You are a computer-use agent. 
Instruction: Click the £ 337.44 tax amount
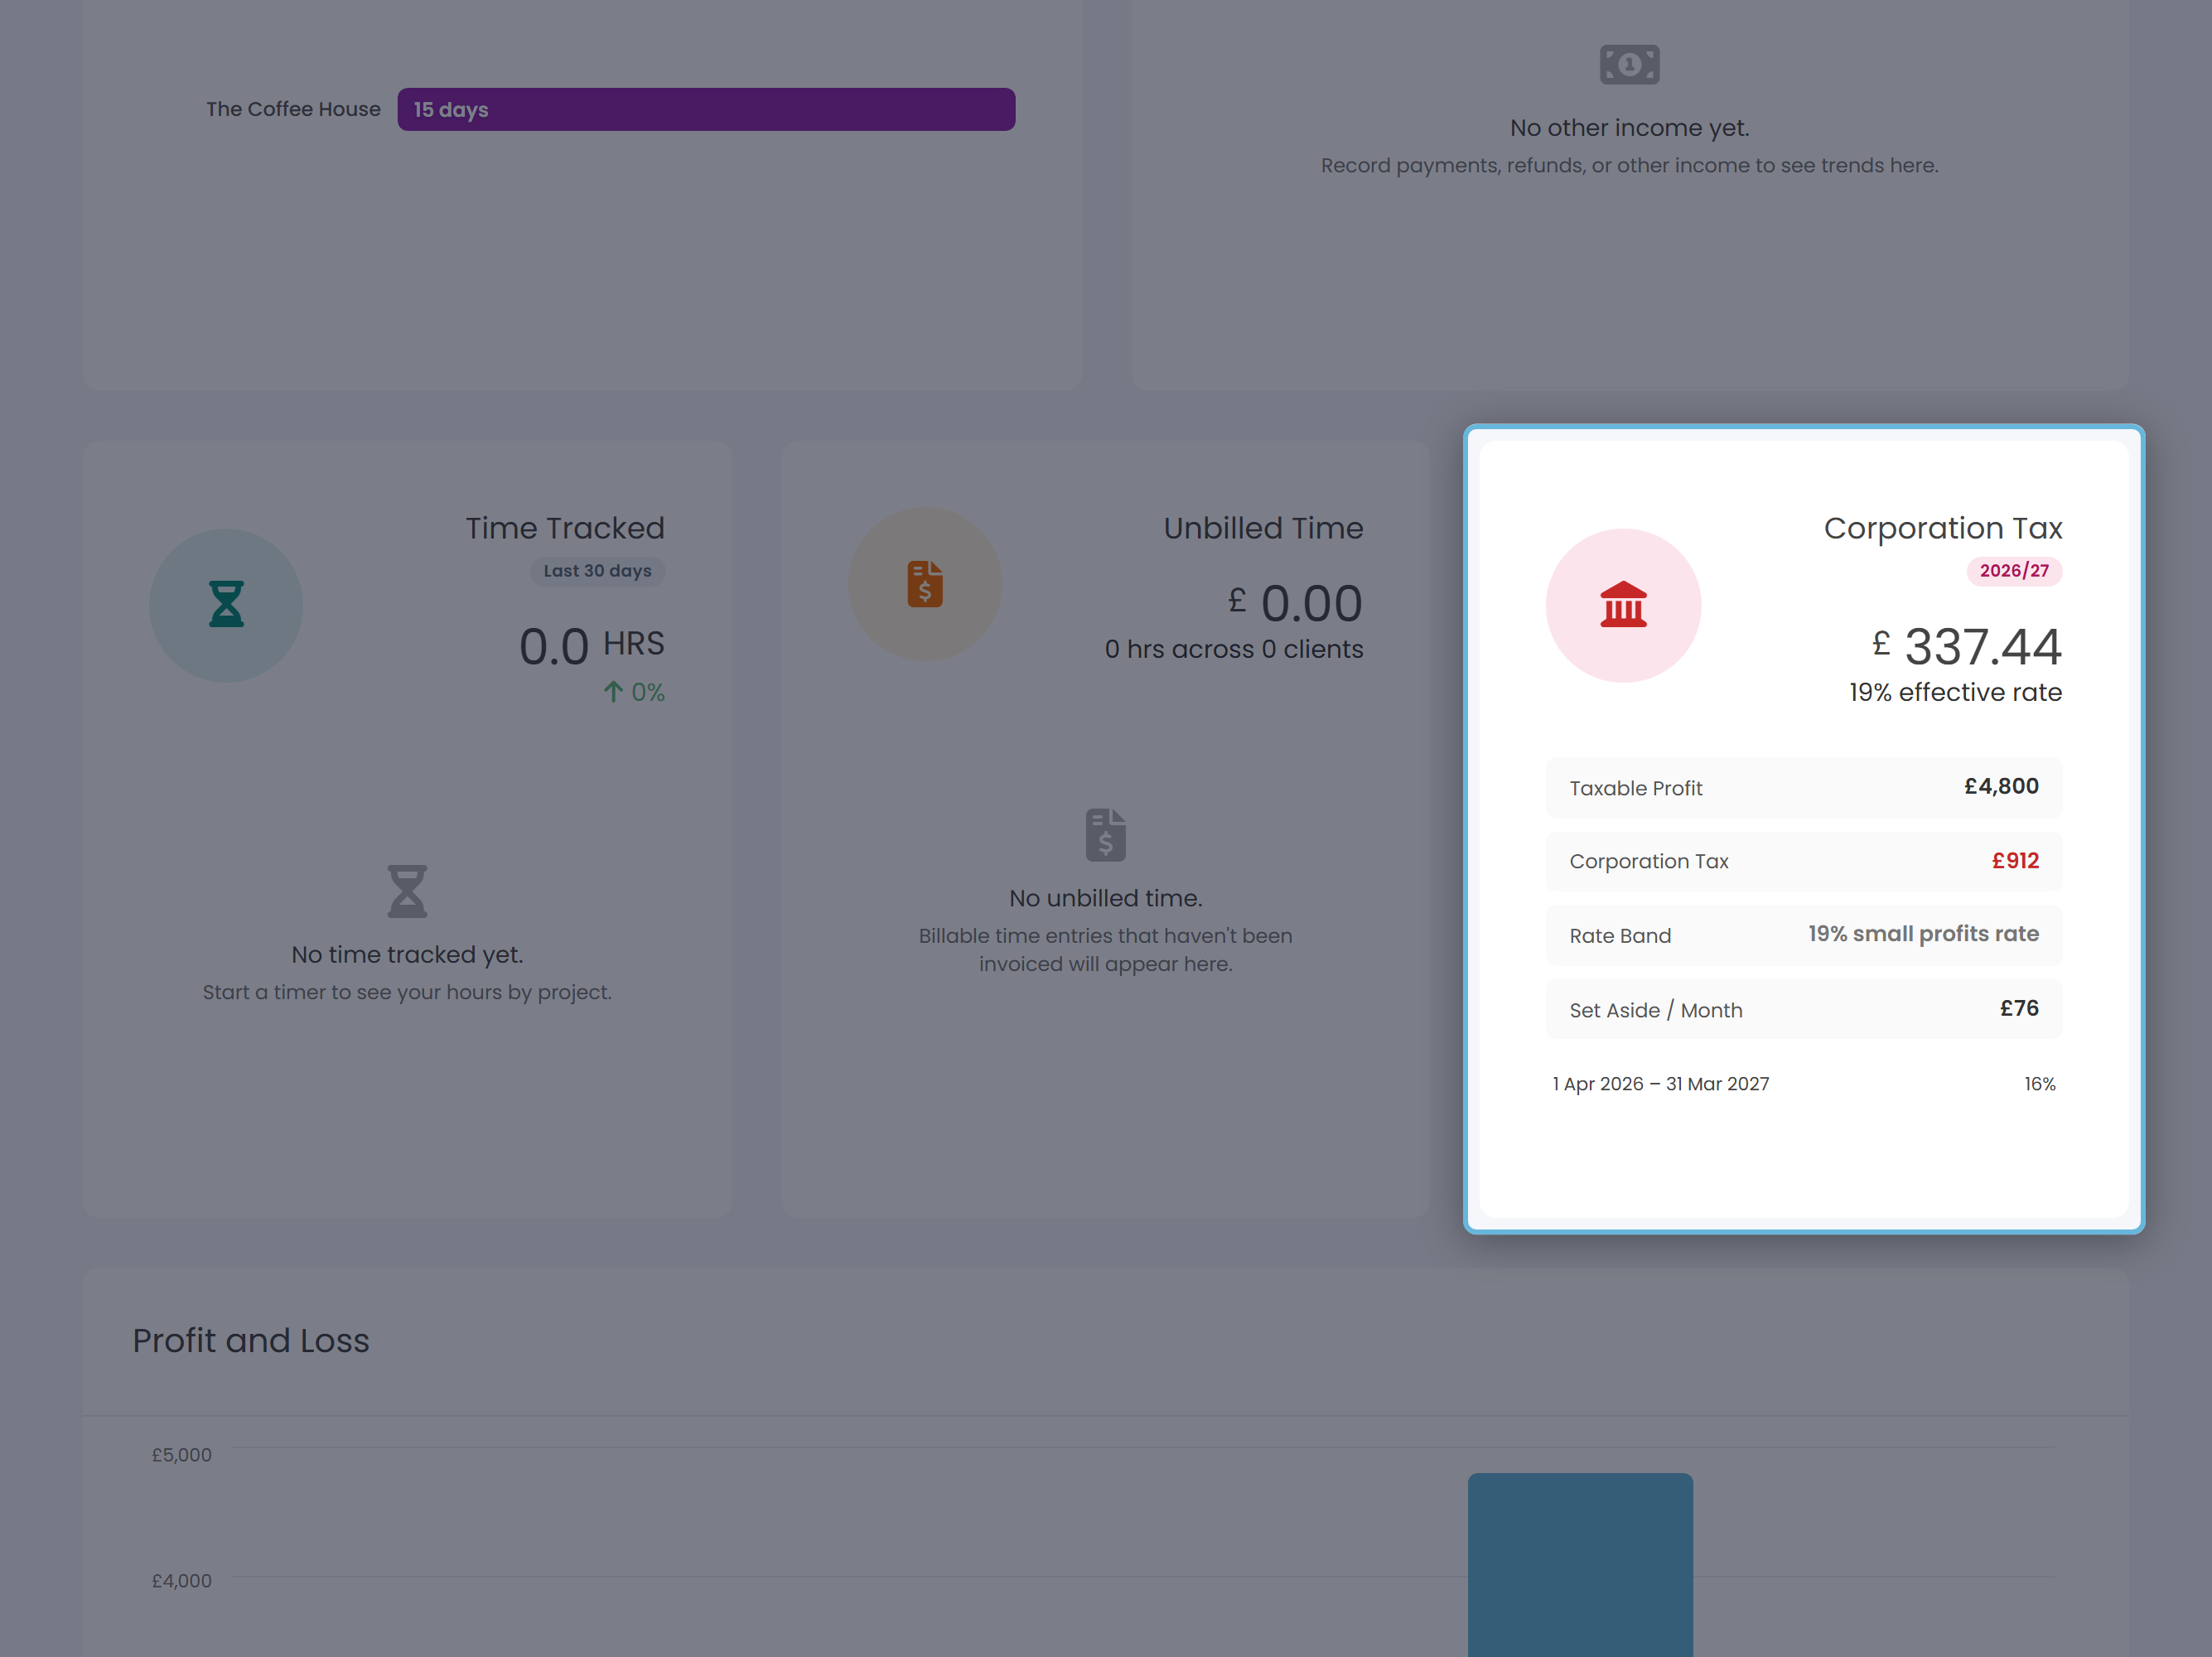pos(1967,646)
